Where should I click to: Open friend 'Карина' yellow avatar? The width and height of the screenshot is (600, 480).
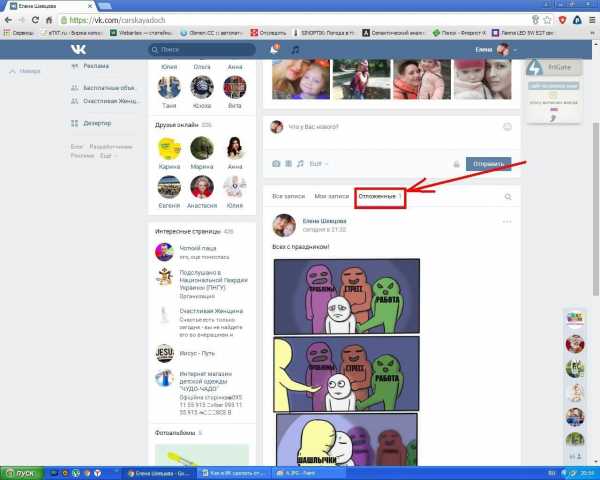click(169, 148)
